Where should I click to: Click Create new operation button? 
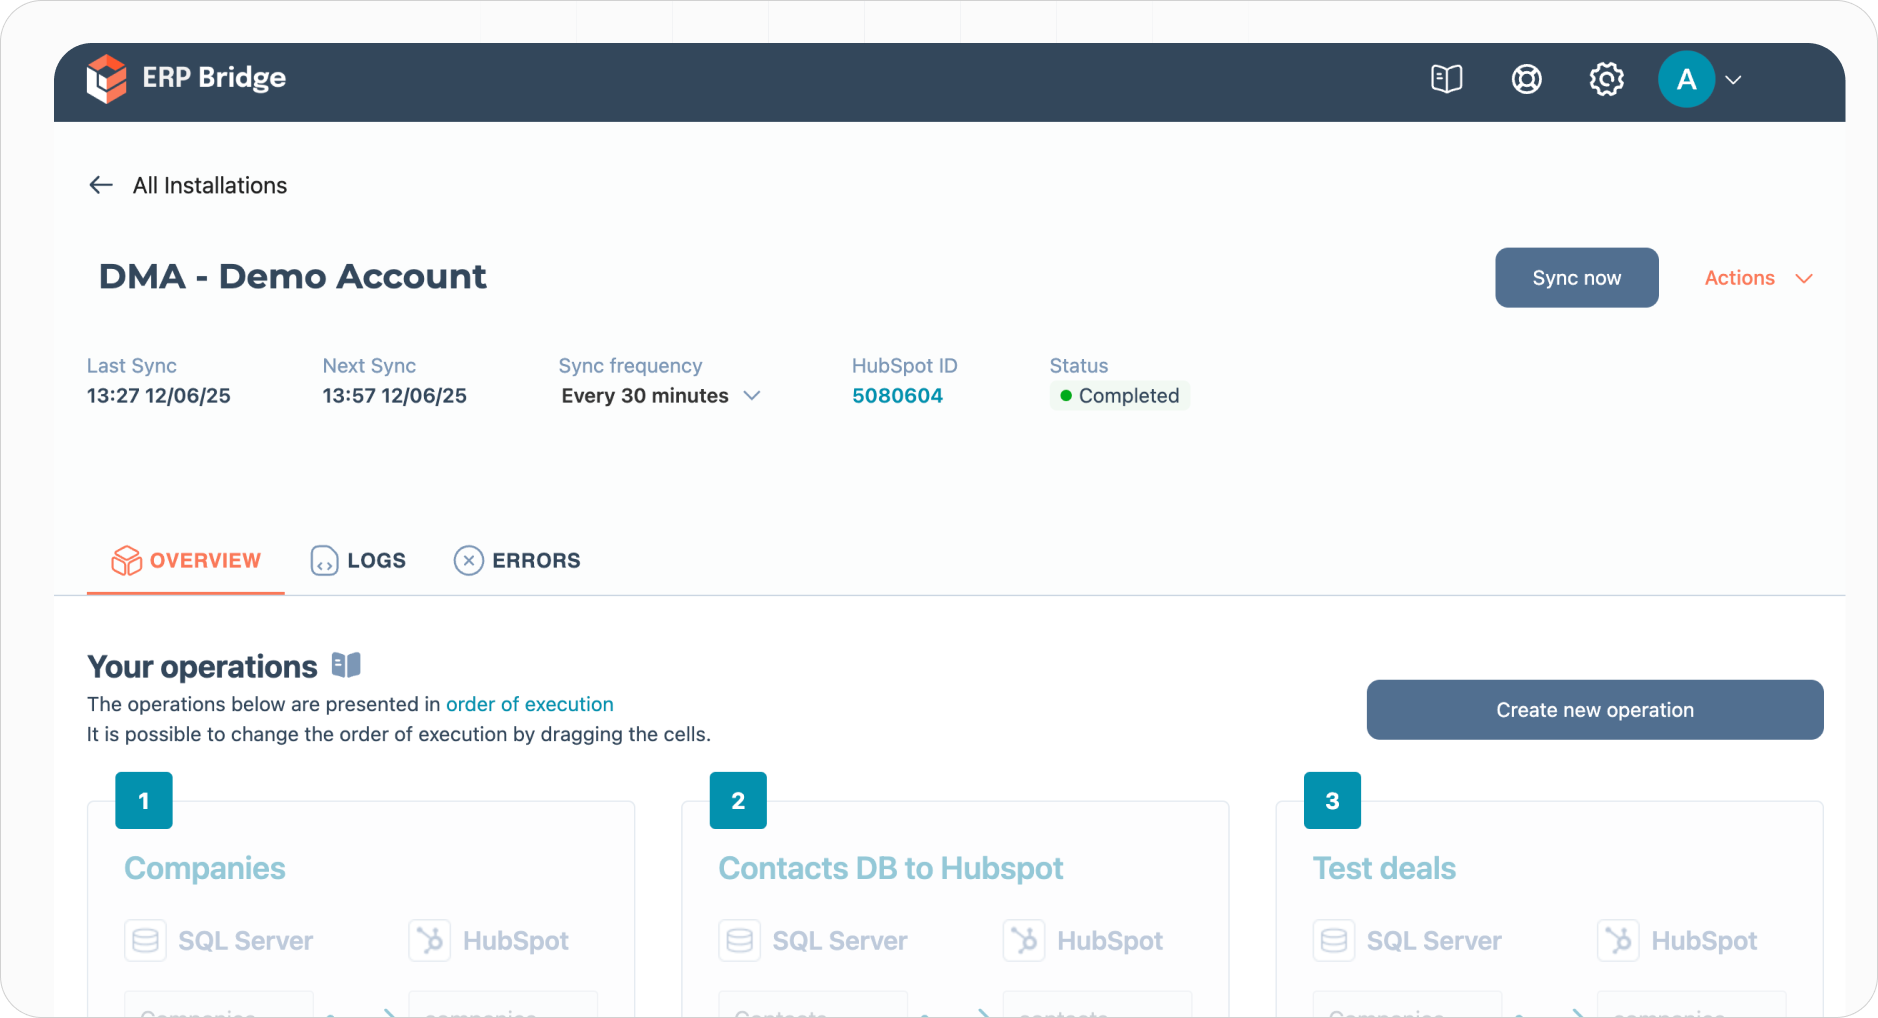point(1594,710)
